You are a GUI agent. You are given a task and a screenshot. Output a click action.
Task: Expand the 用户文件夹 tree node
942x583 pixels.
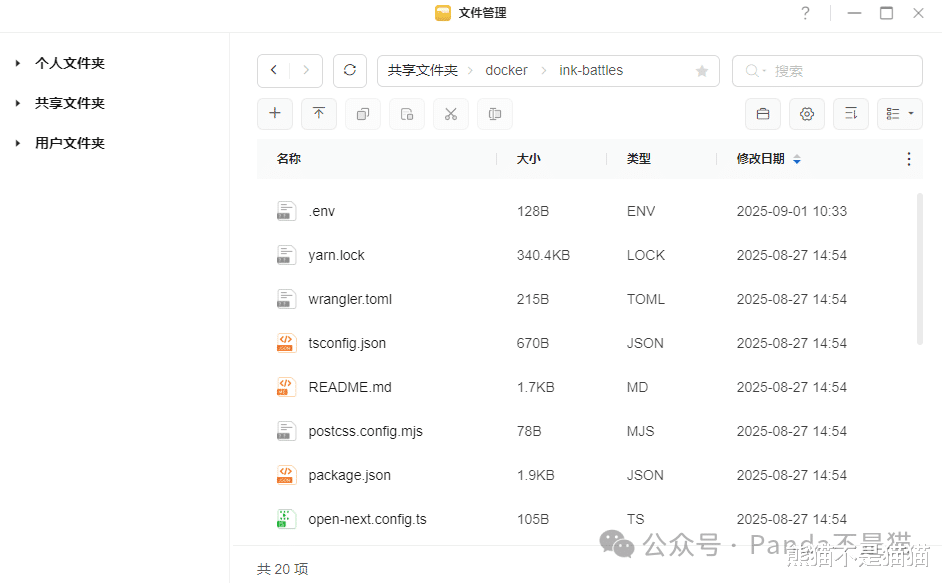(18, 143)
